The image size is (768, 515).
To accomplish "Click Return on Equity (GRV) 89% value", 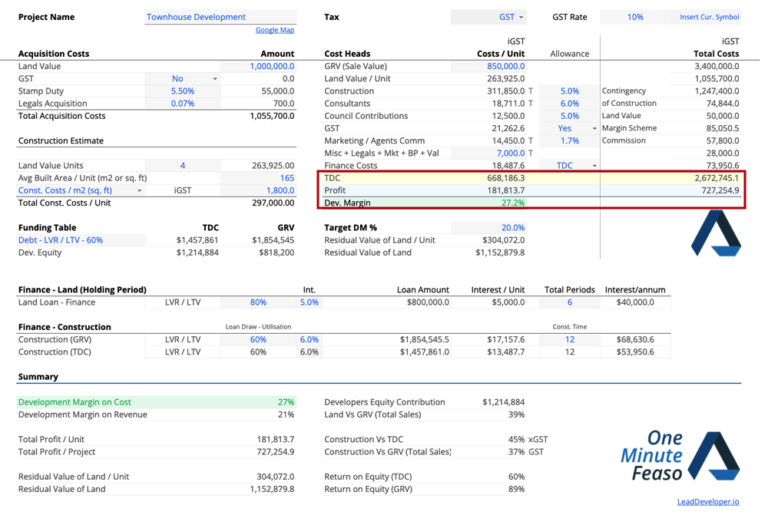I will tap(516, 489).
